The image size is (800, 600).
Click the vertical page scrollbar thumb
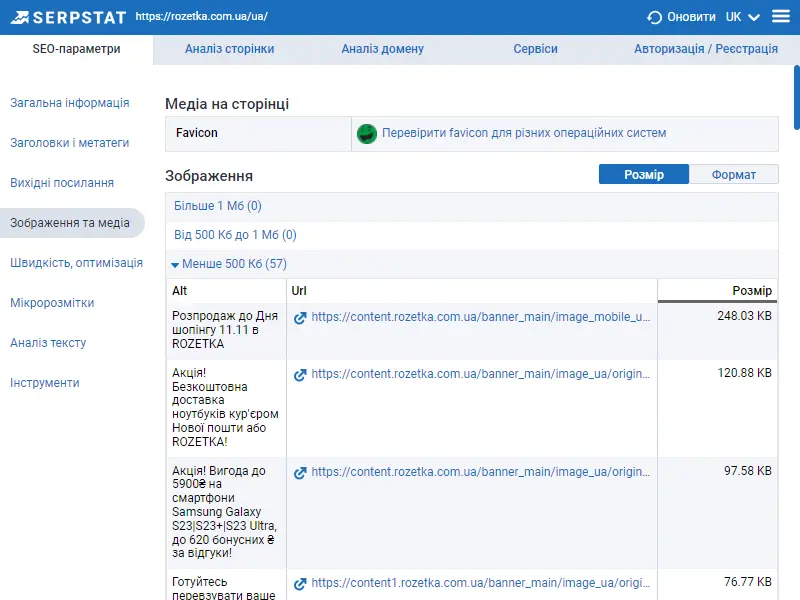(x=796, y=97)
